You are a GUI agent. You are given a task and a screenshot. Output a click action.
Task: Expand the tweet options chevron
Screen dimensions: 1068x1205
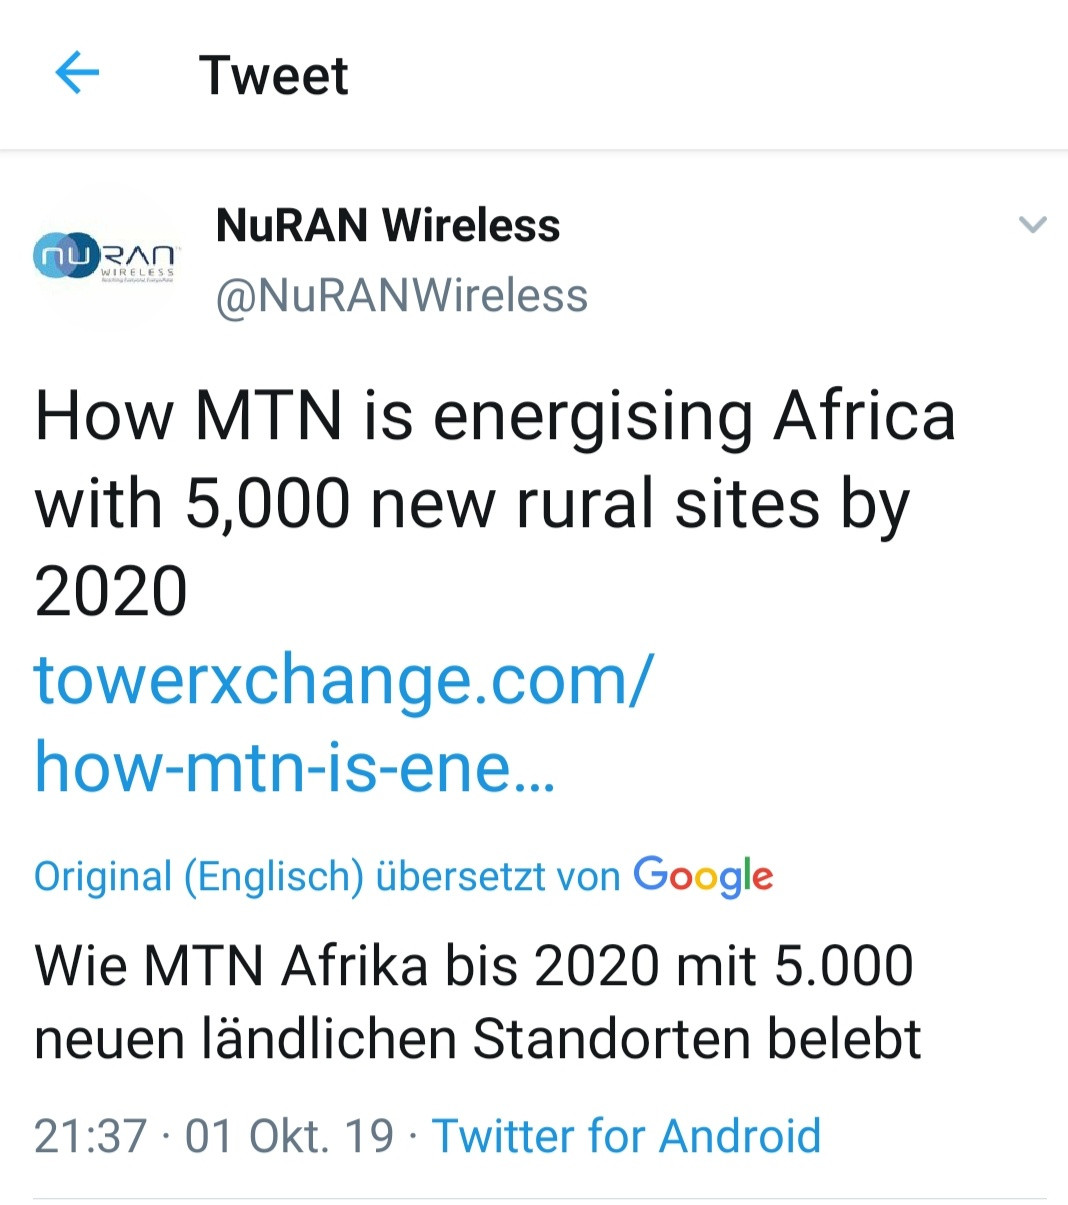click(x=1032, y=224)
